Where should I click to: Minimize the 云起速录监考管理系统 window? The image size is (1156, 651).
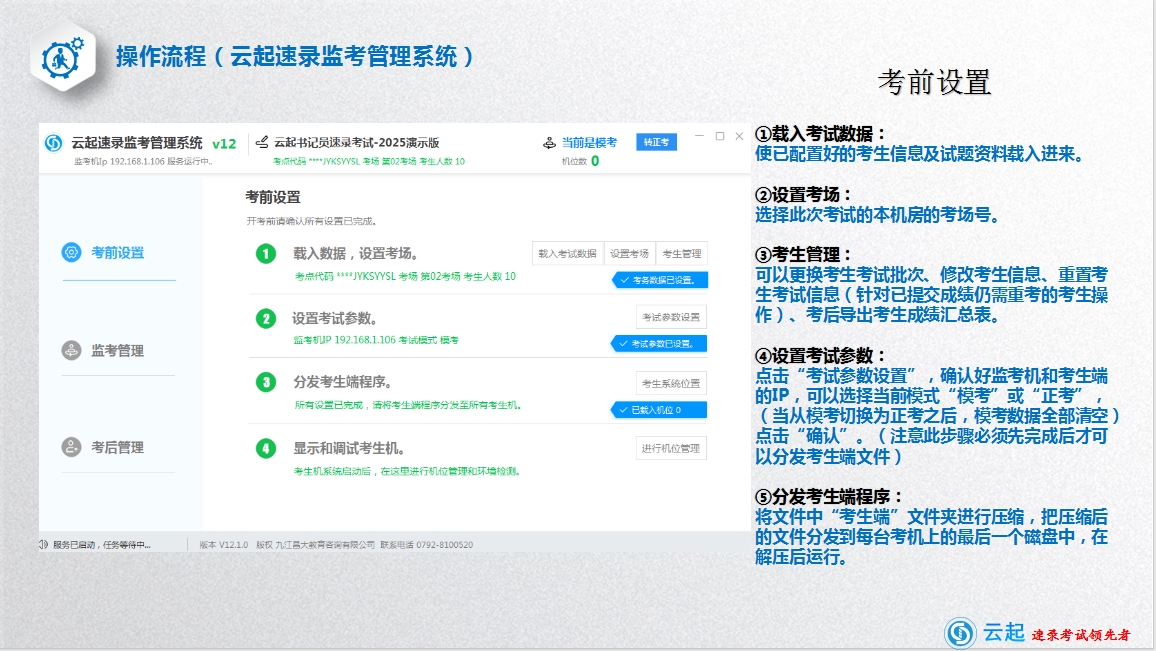point(699,136)
